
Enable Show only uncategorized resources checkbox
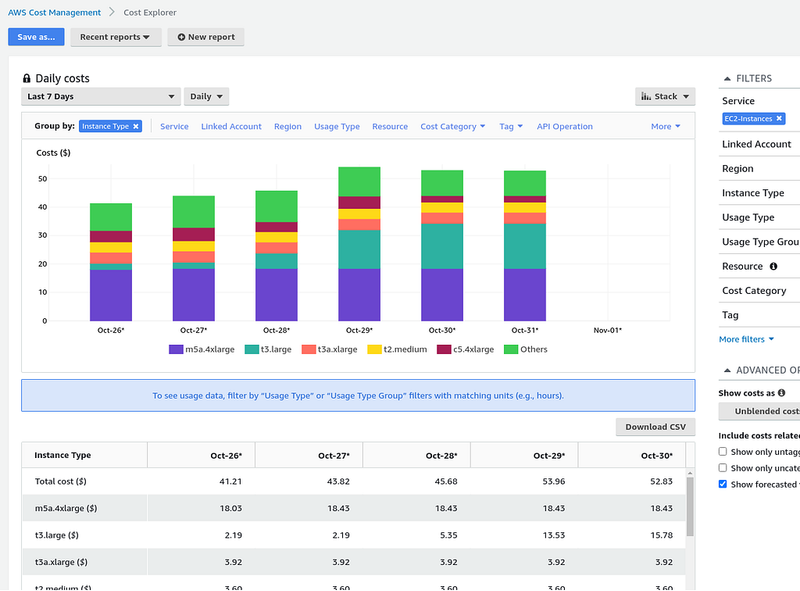723,467
